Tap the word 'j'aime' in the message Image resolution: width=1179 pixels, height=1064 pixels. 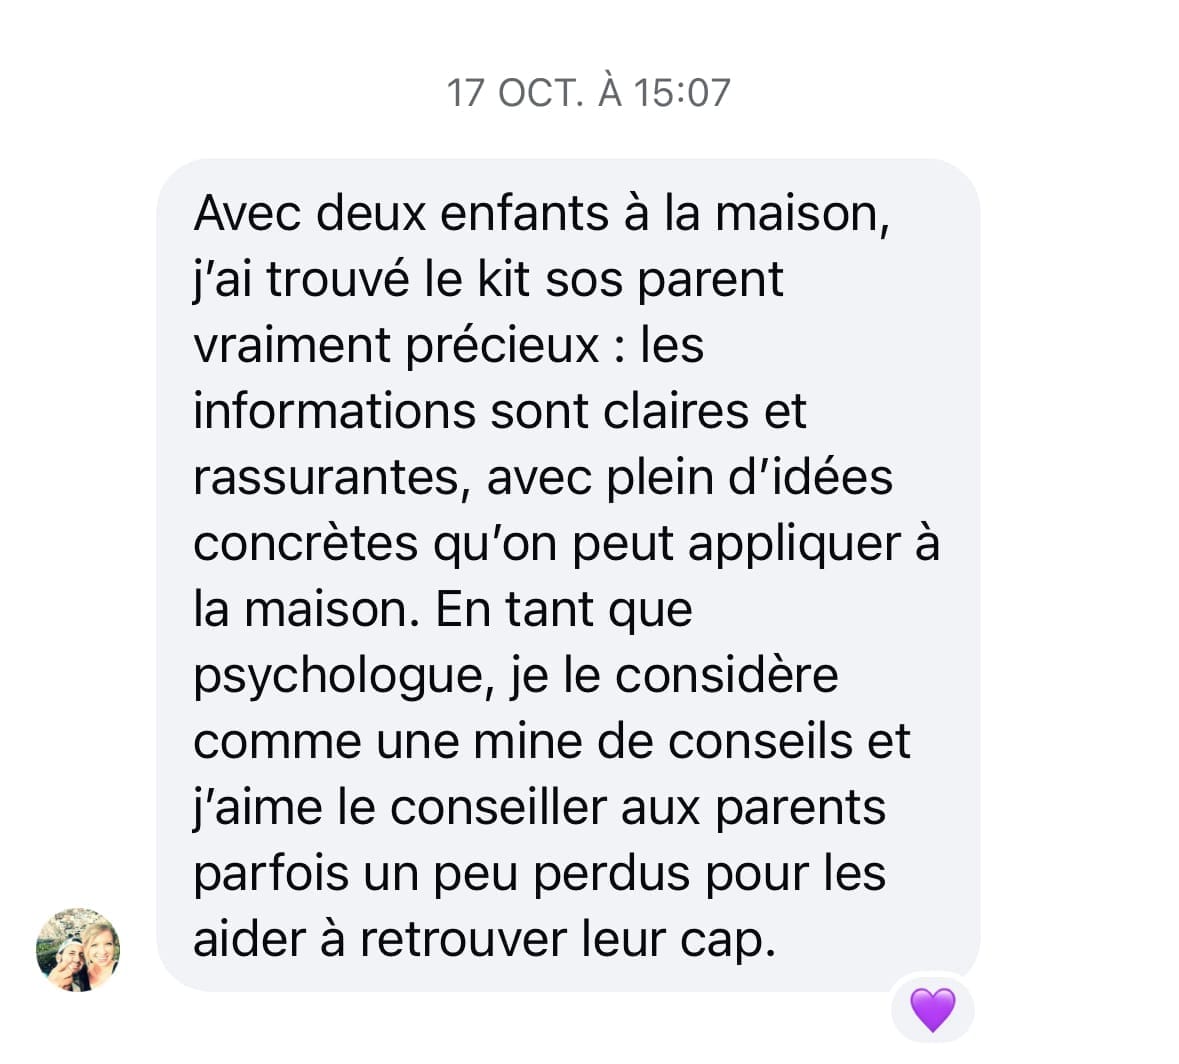[258, 808]
